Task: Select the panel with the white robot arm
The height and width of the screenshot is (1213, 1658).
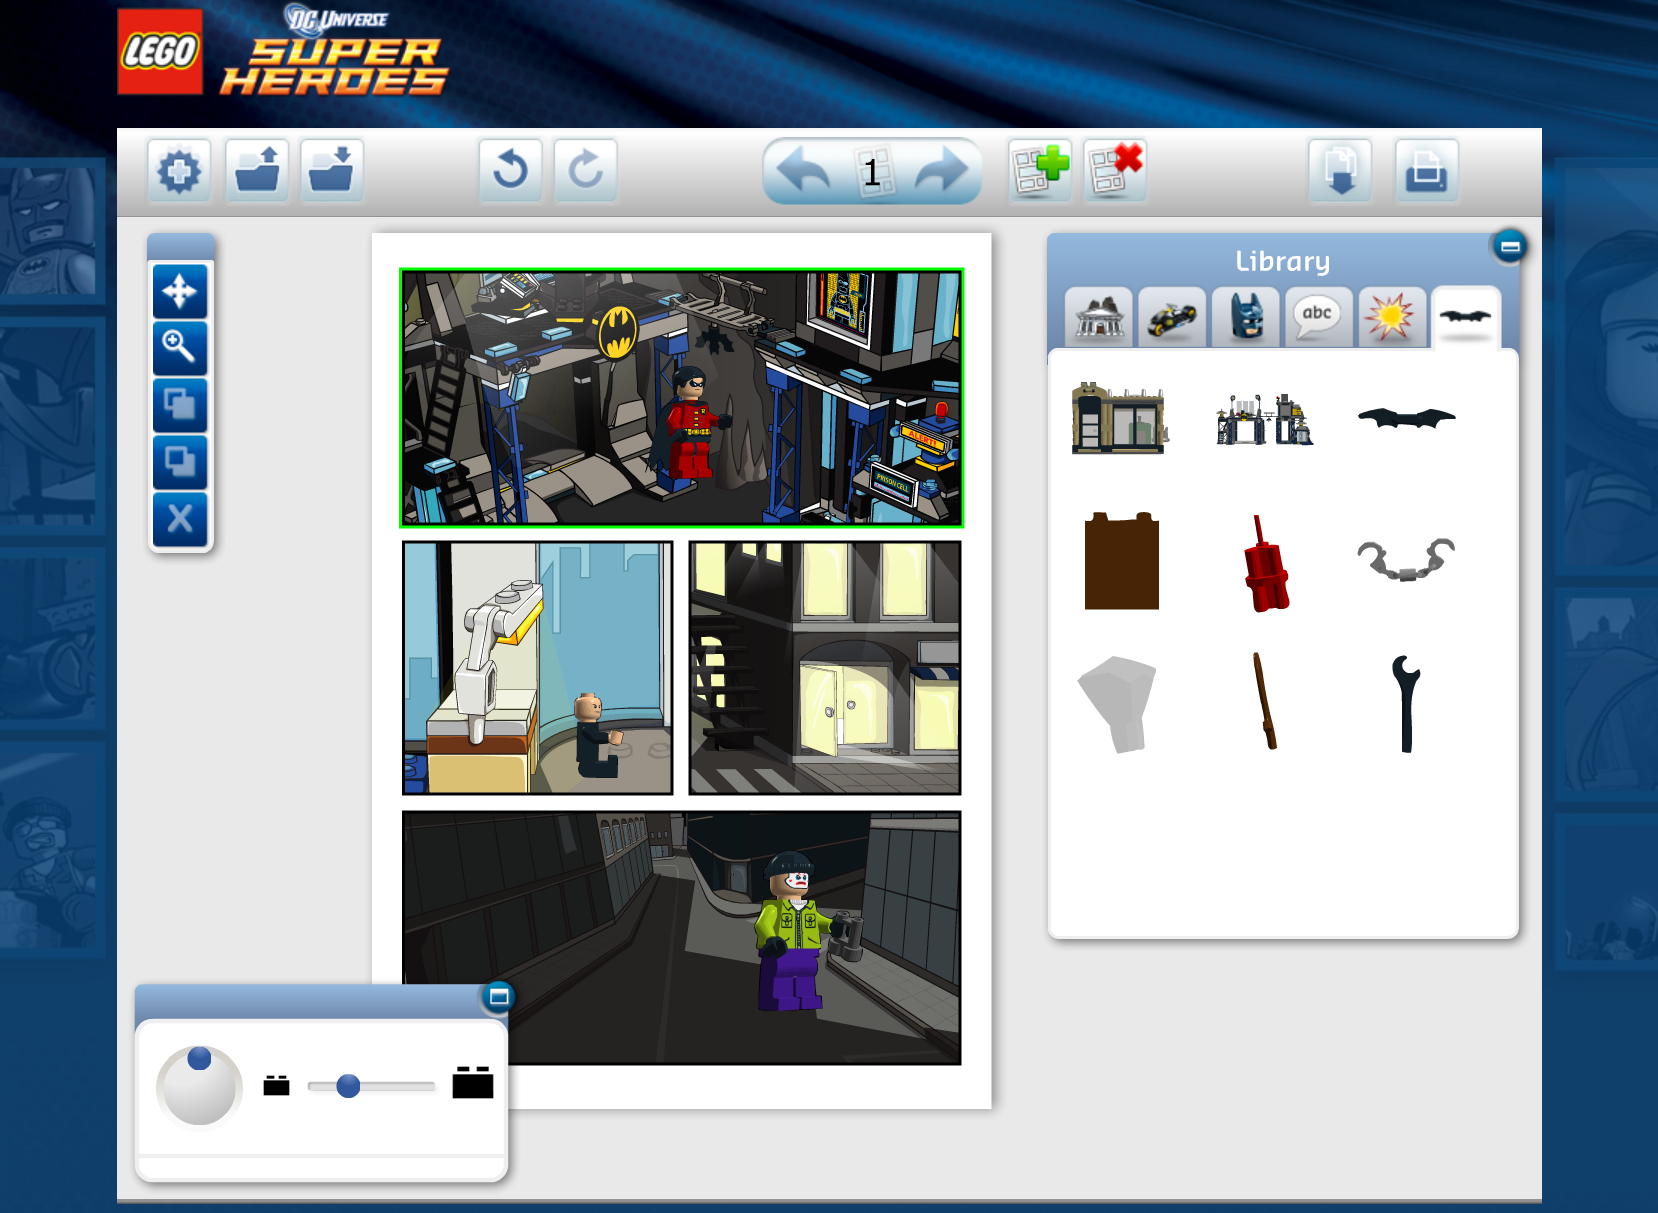Action: [538, 668]
